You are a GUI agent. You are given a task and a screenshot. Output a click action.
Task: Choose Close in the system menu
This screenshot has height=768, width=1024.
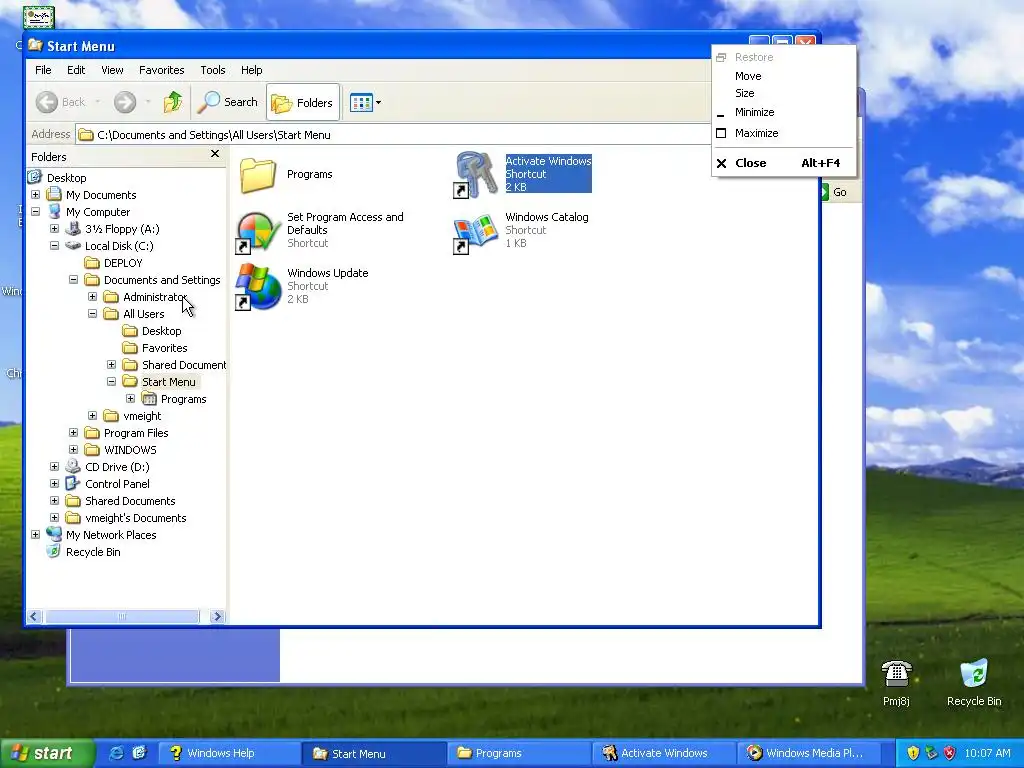pyautogui.click(x=784, y=163)
